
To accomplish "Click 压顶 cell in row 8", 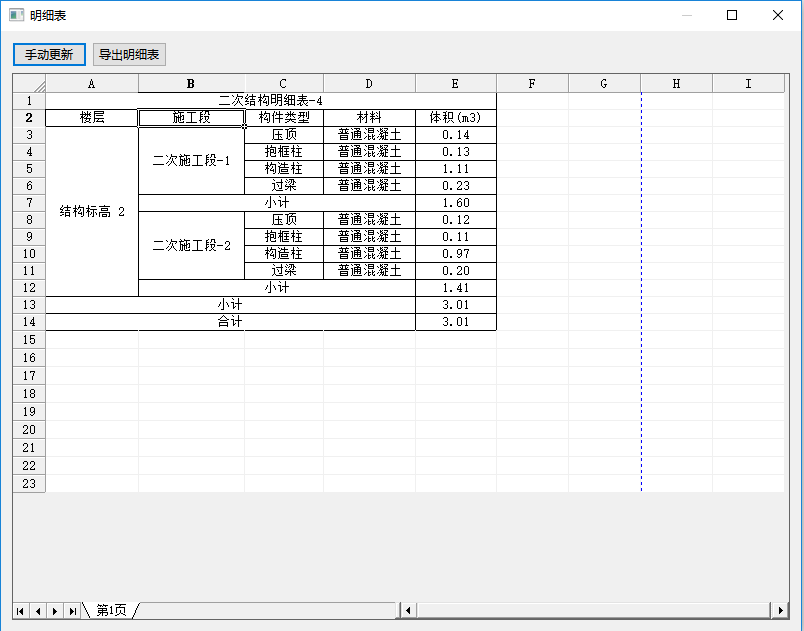I will click(x=284, y=220).
